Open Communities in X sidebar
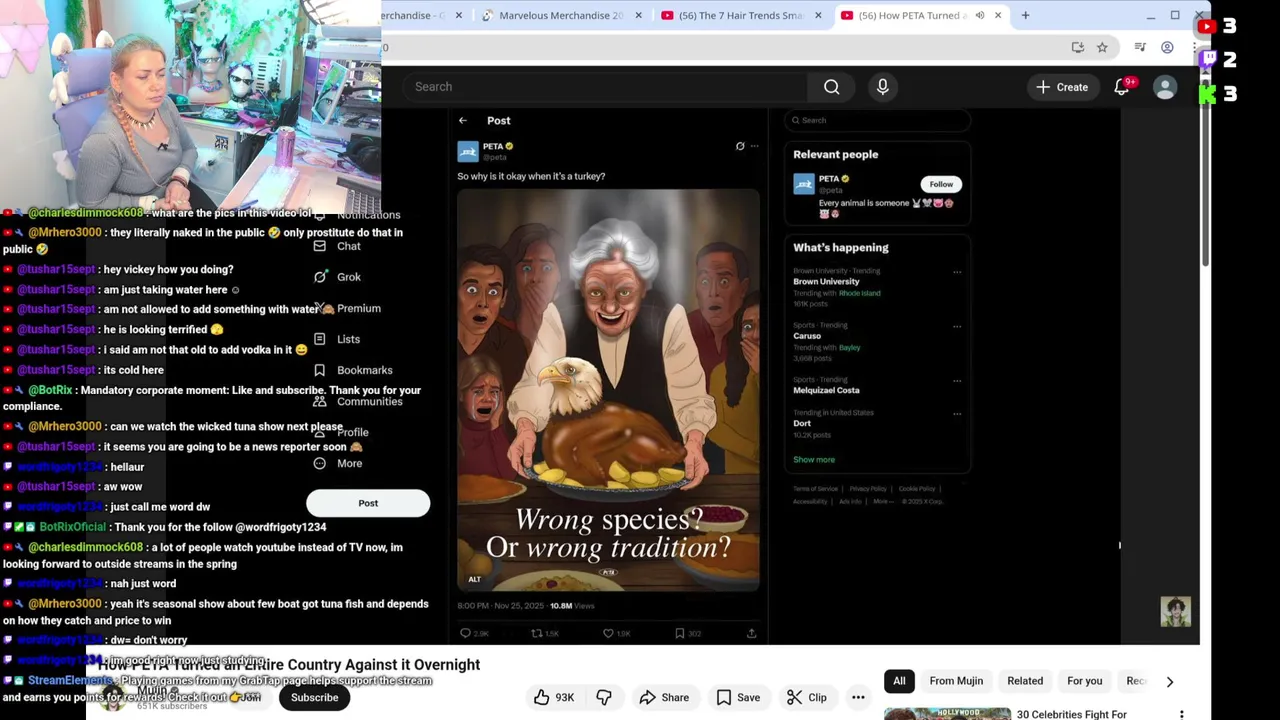 tap(358, 401)
